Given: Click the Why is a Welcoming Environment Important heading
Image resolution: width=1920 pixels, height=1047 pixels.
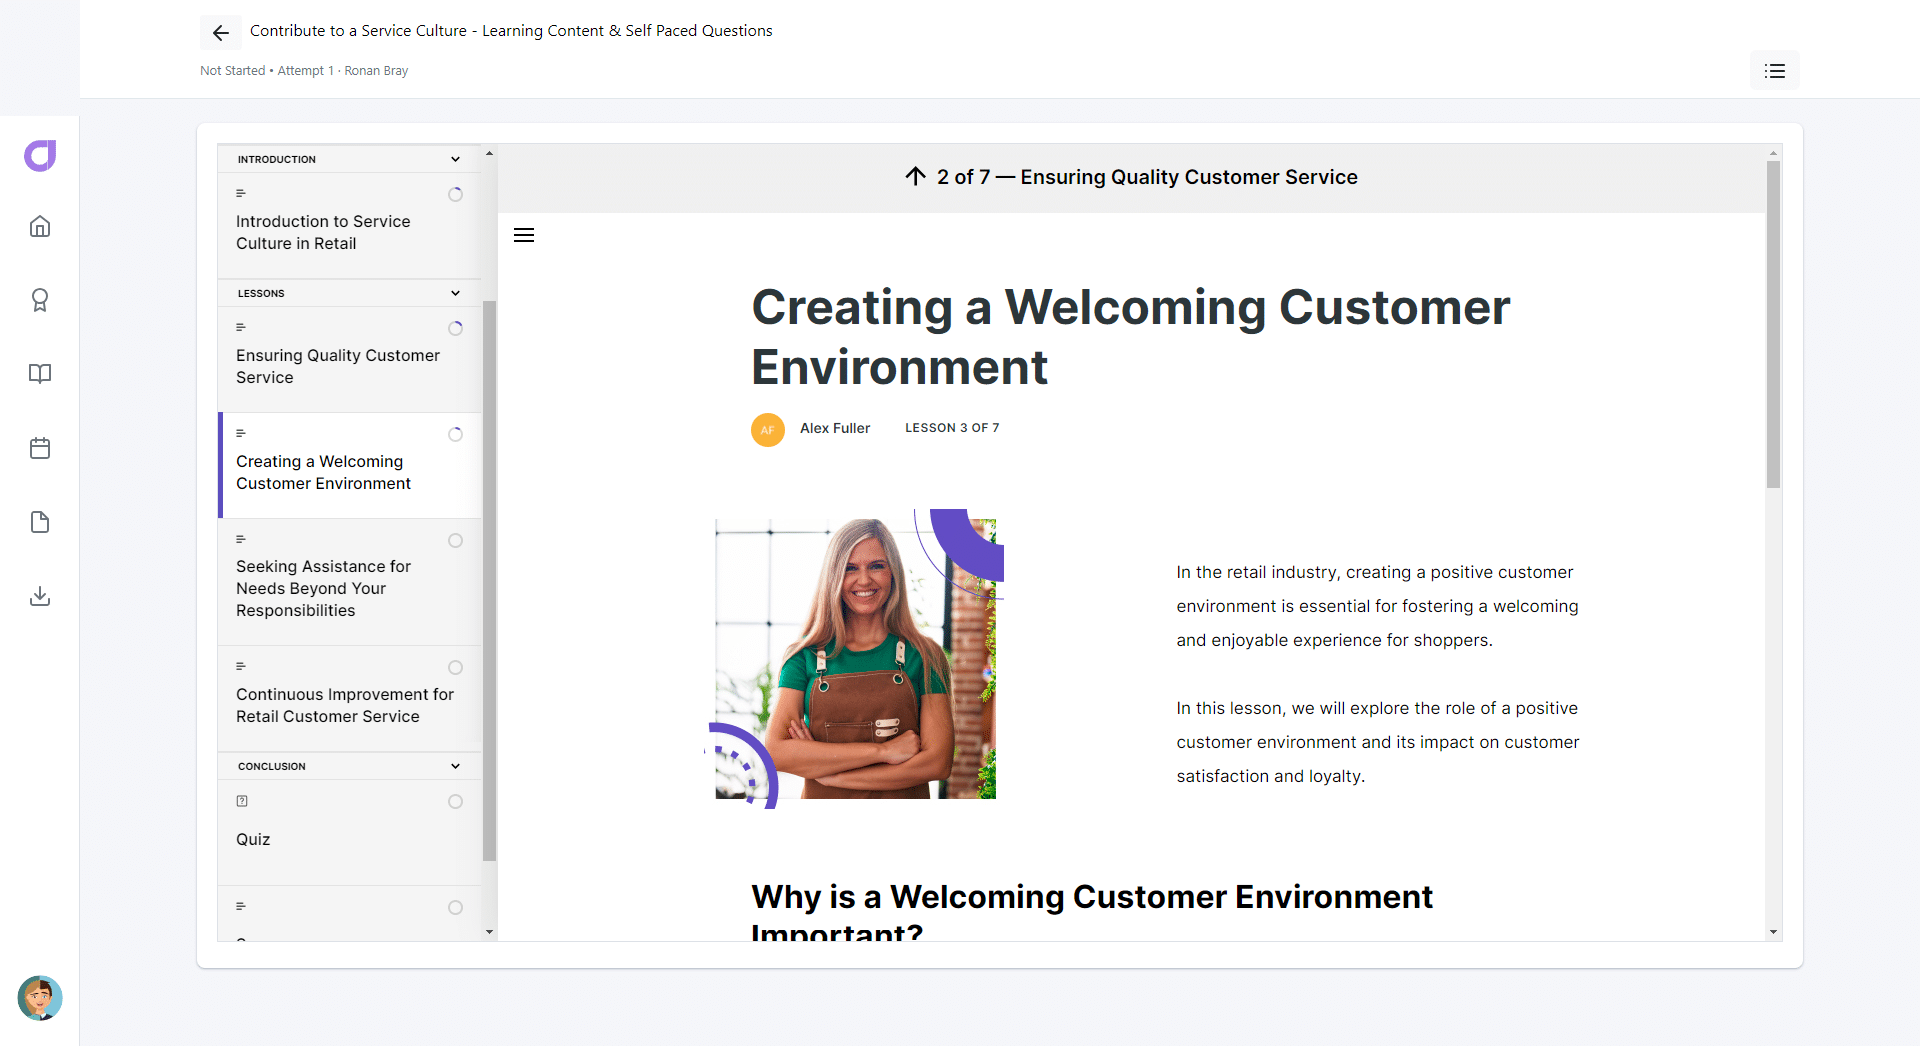Looking at the screenshot, I should tap(1092, 910).
